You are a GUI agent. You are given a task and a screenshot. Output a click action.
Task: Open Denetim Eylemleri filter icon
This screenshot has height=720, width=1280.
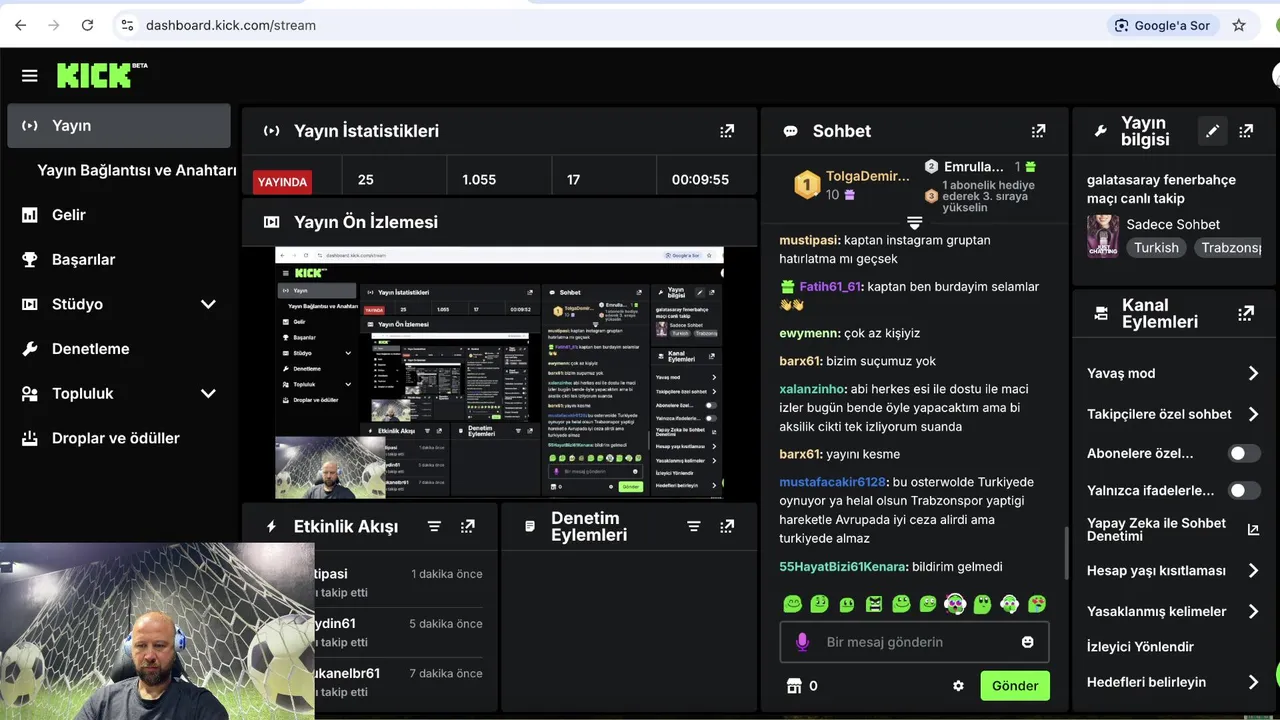[x=693, y=526]
